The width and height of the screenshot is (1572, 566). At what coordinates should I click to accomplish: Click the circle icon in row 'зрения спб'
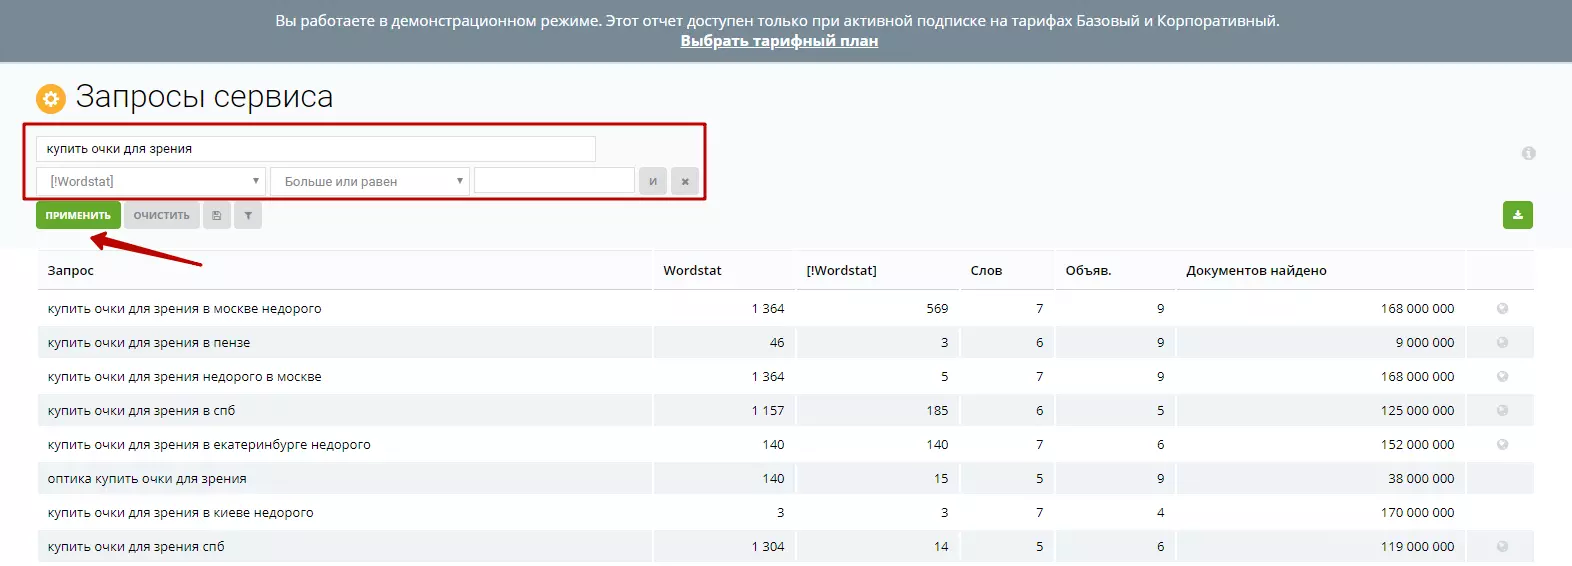tap(1502, 547)
